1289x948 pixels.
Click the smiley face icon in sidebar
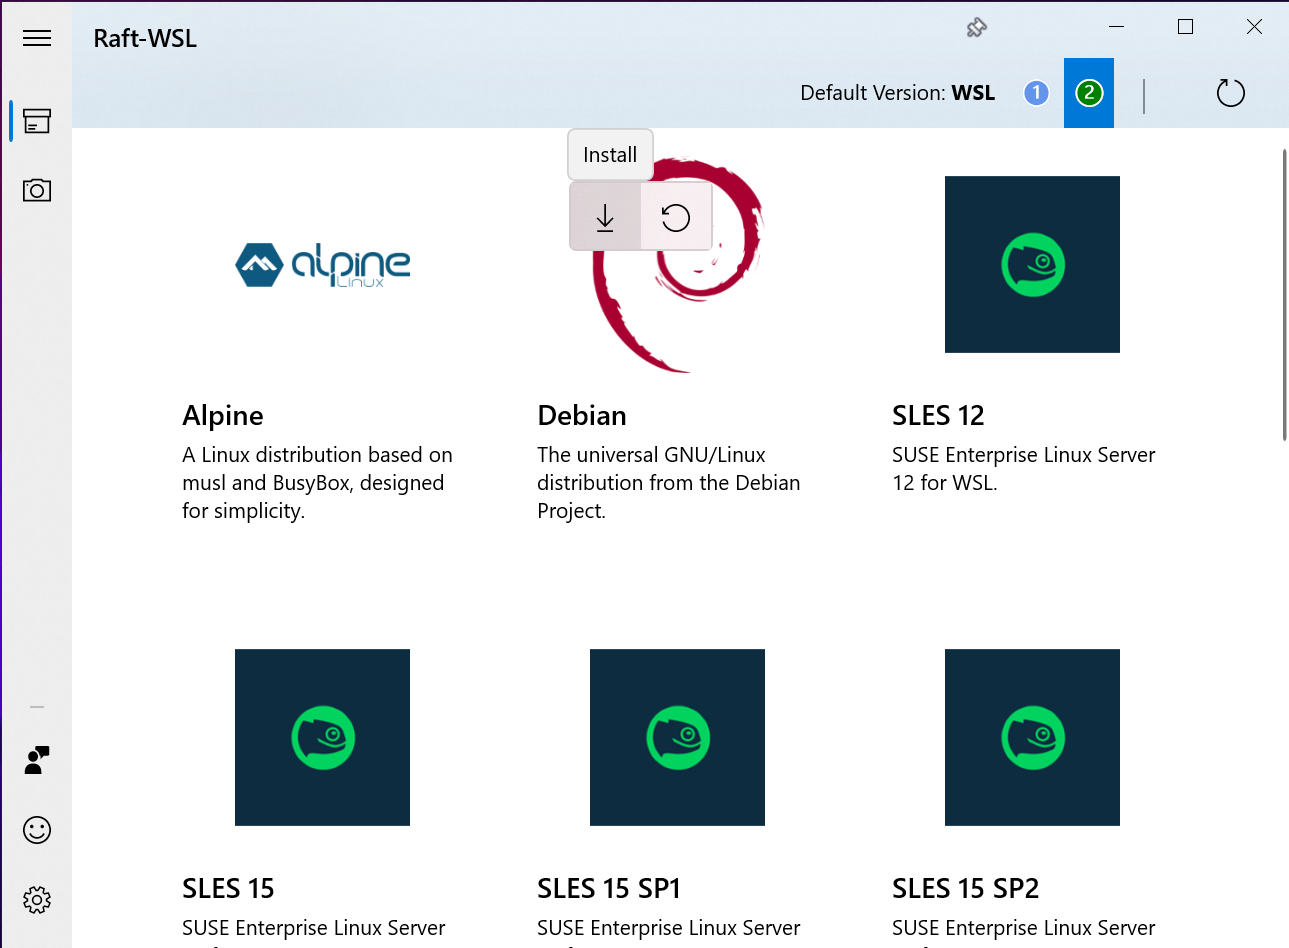pos(37,830)
